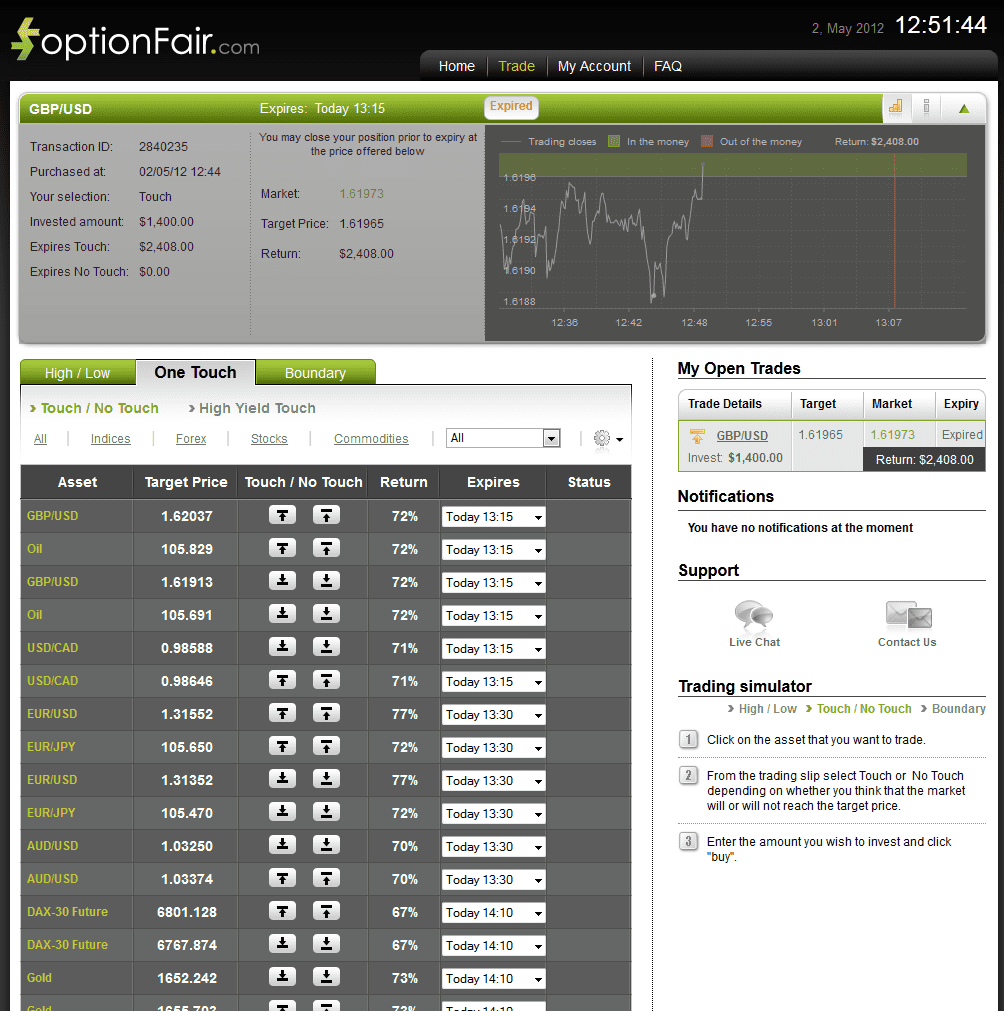1004x1011 pixels.
Task: Select Touch arrow for GBP/USD at 1.62037
Action: point(282,515)
